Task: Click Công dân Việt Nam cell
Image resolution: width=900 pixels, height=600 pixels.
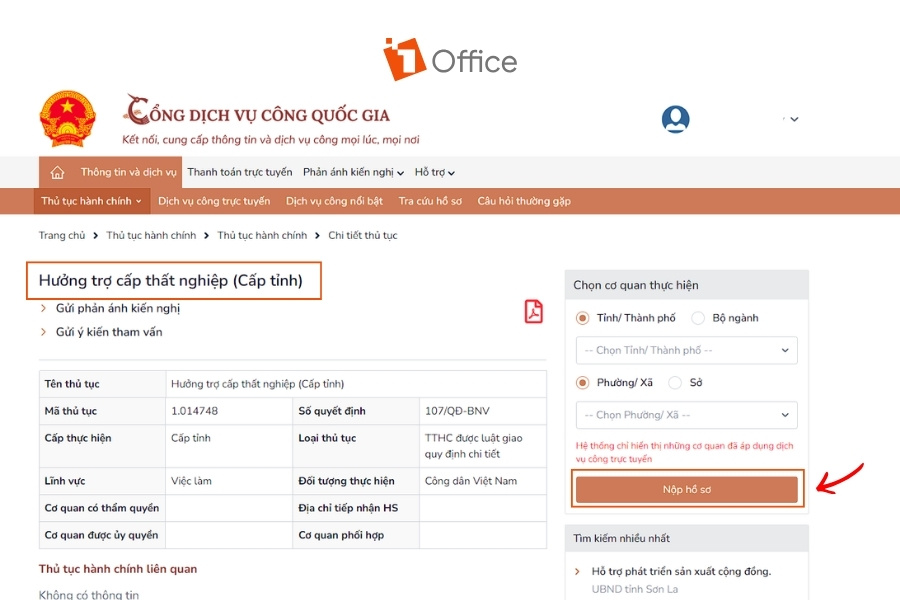Action: tap(471, 481)
